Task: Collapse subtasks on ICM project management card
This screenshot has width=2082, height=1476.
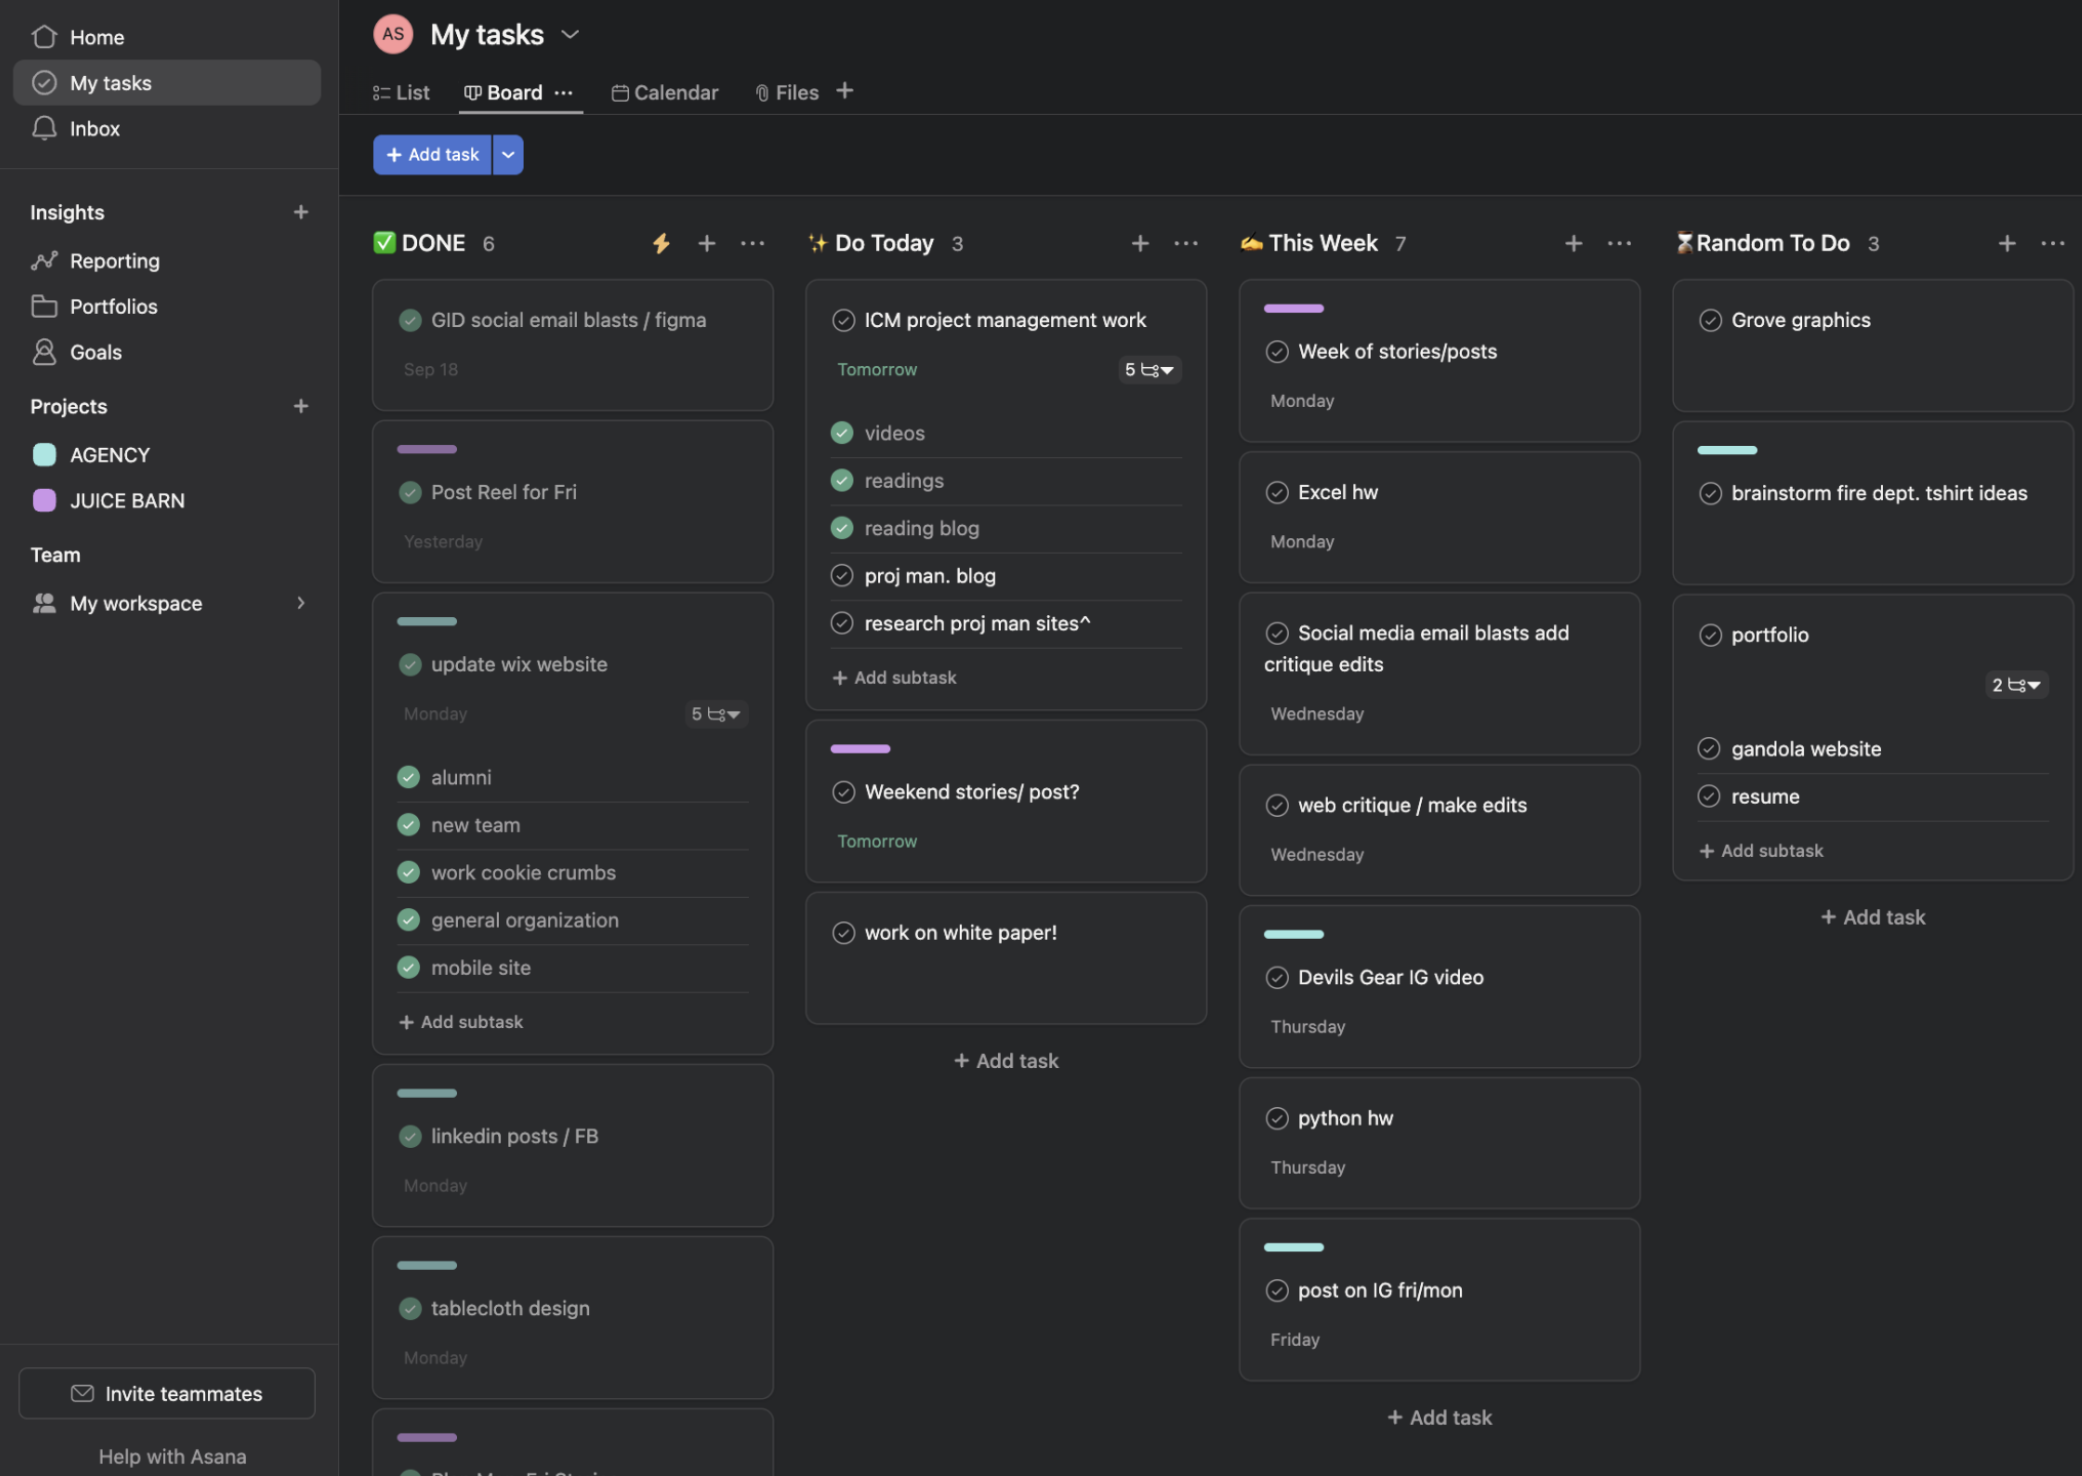Action: coord(1150,370)
